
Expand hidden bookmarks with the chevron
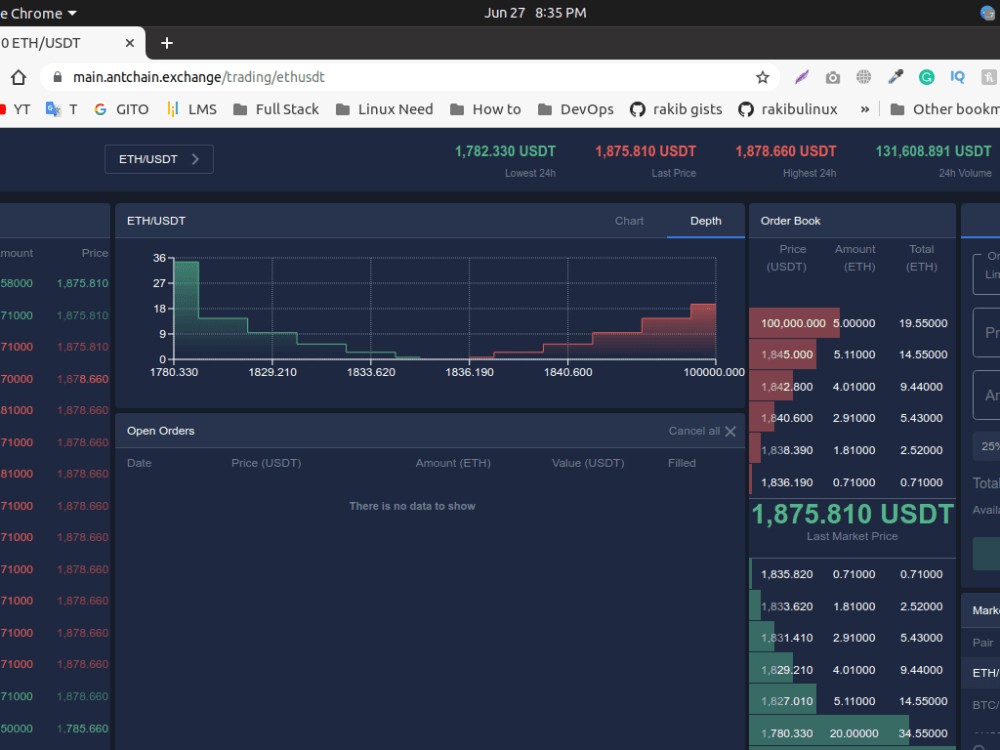pyautogui.click(x=864, y=109)
